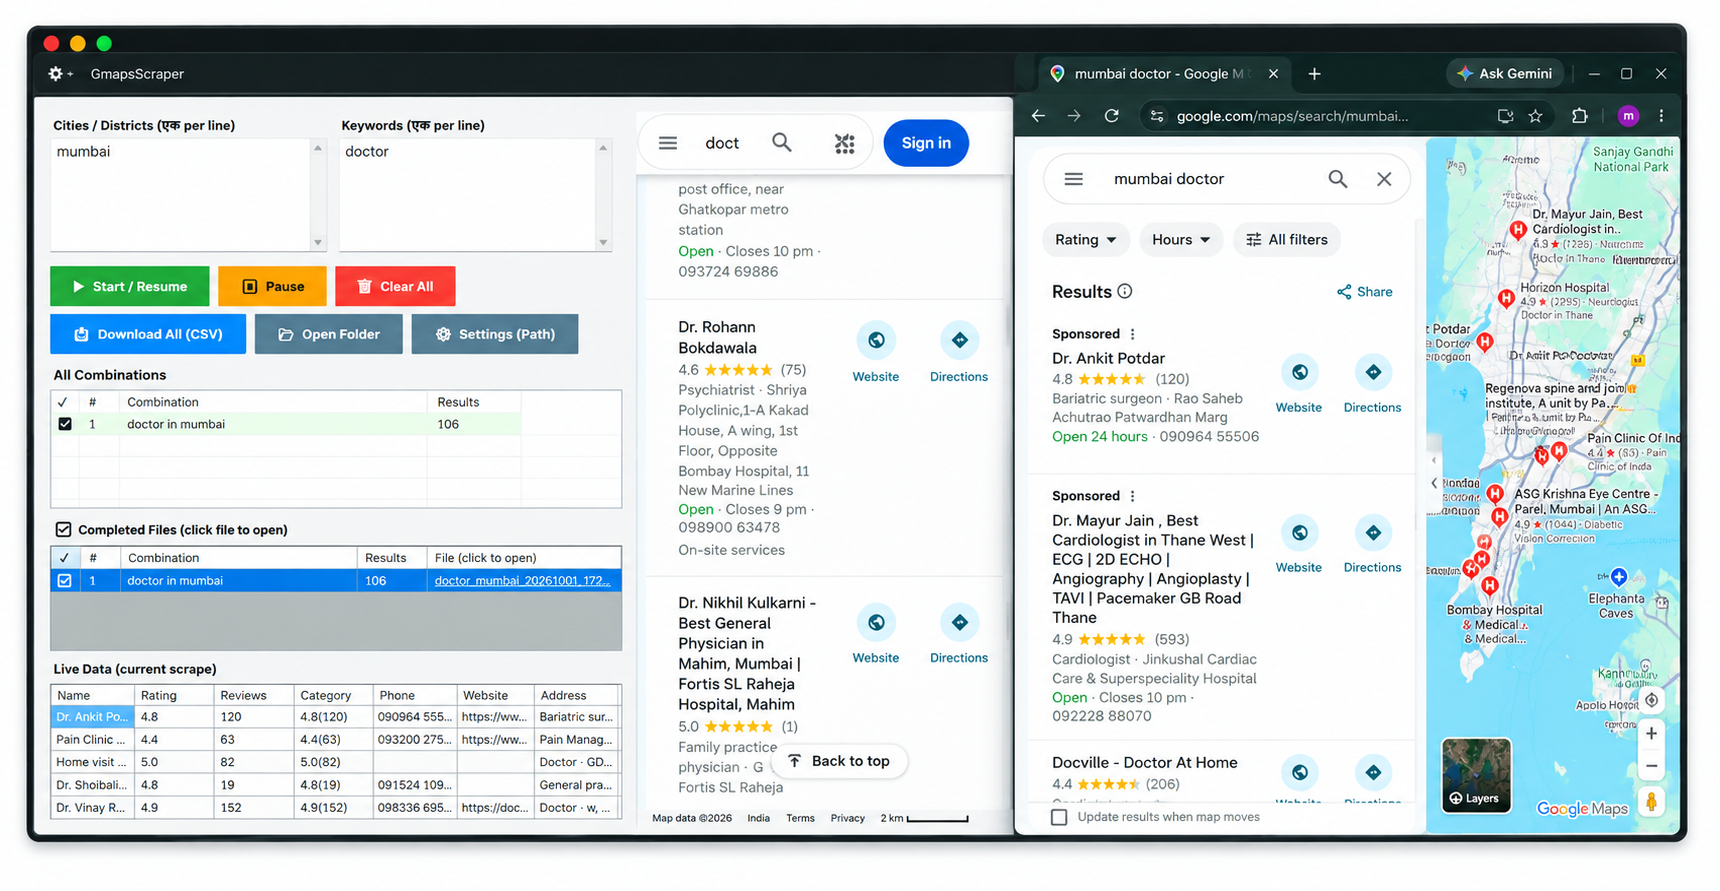Get Directions to Dr. Nikhil Kulkarni
The width and height of the screenshot is (1720, 891).
[959, 635]
